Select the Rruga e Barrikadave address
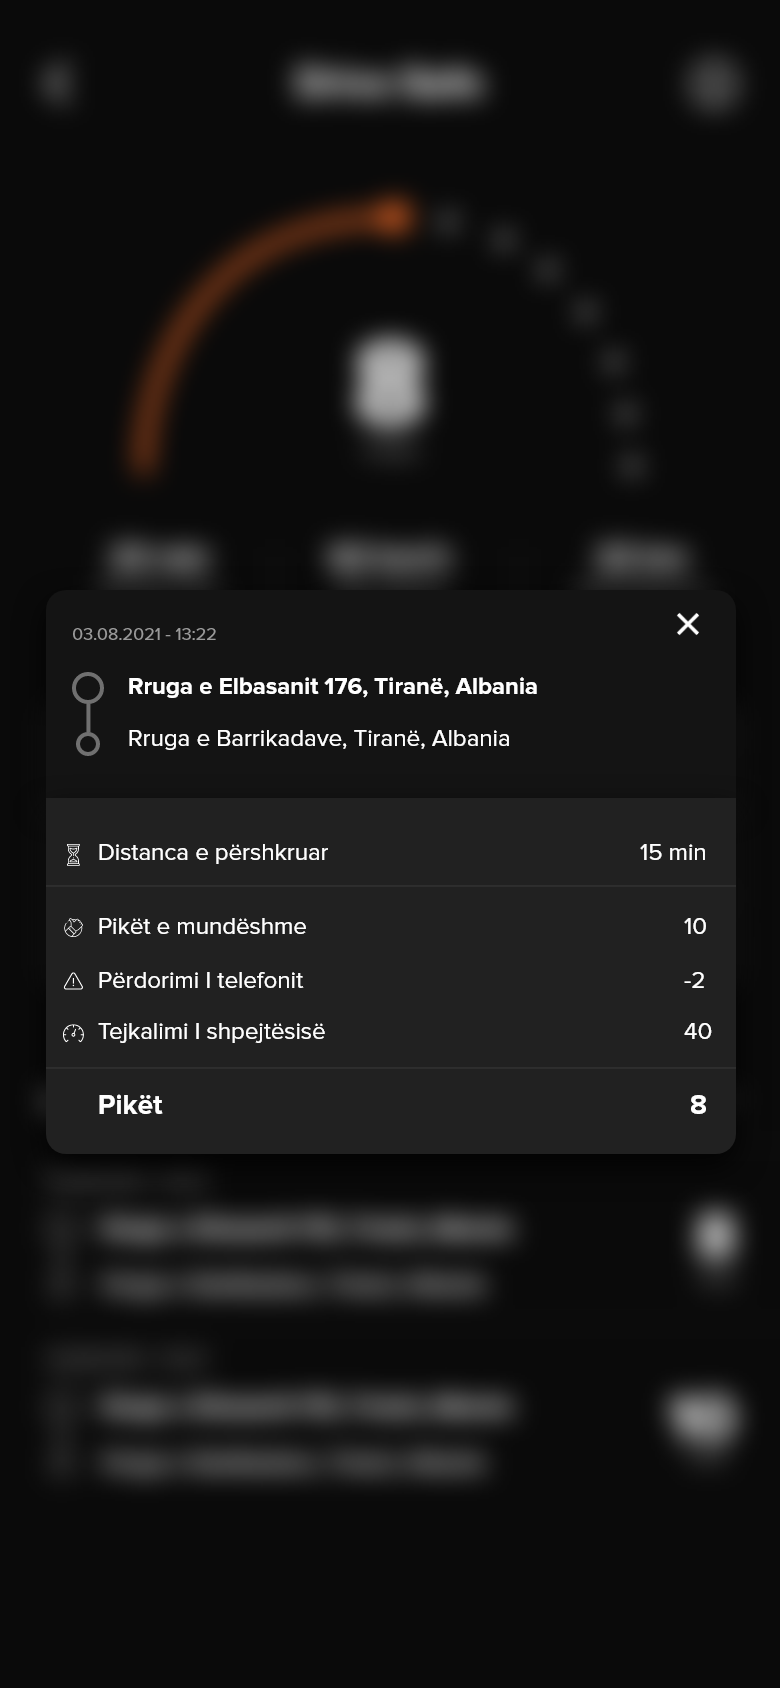The height and width of the screenshot is (1688, 780). coord(319,738)
